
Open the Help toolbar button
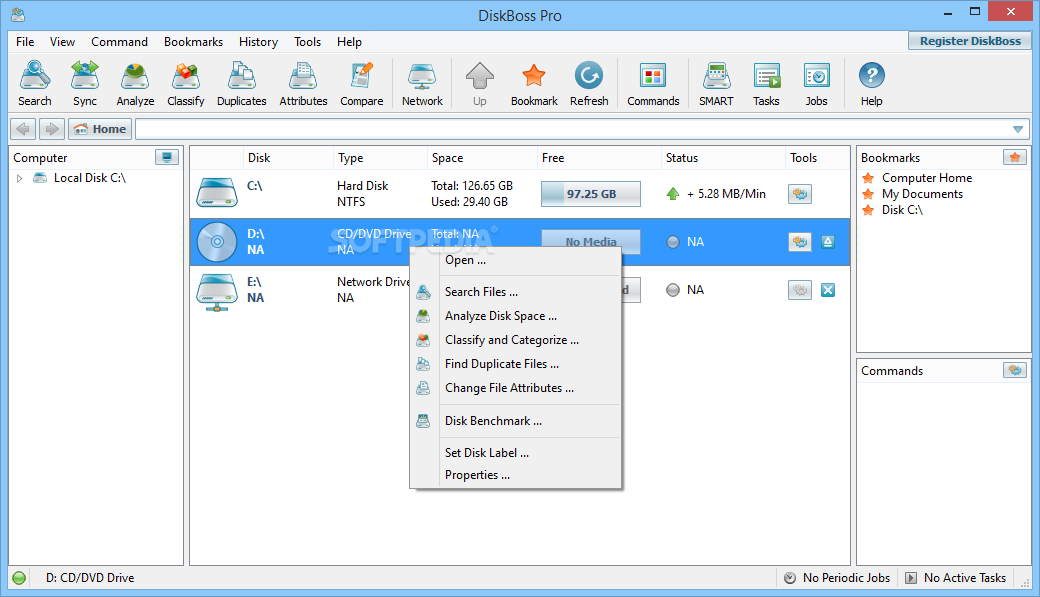click(872, 84)
